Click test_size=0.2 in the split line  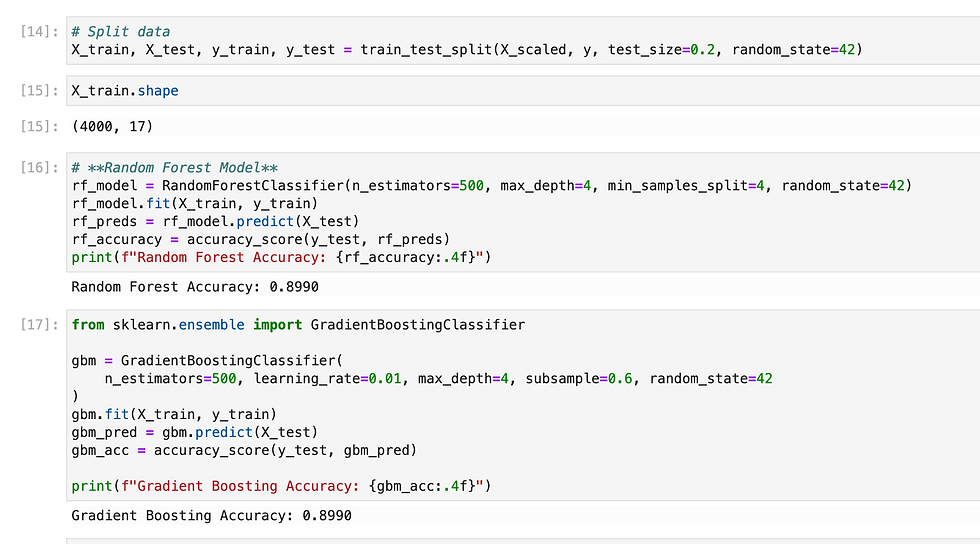pyautogui.click(x=661, y=49)
